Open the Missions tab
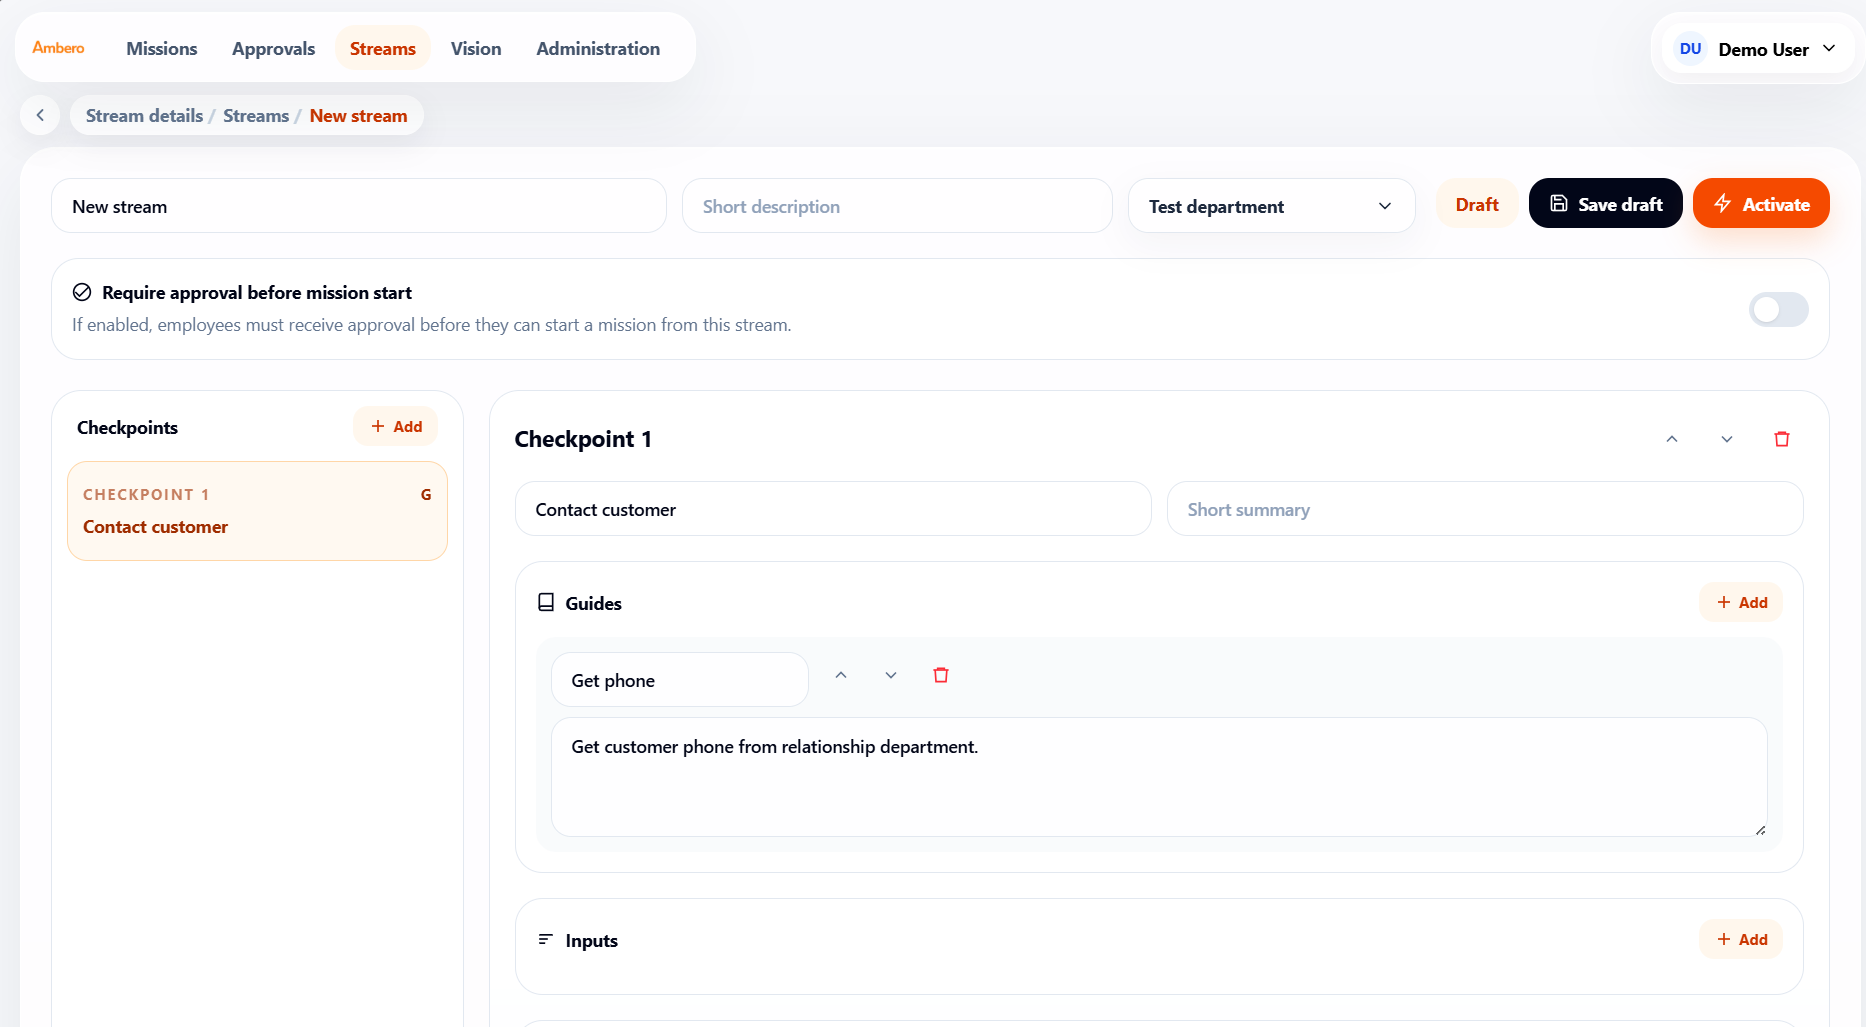1866x1027 pixels. (162, 48)
